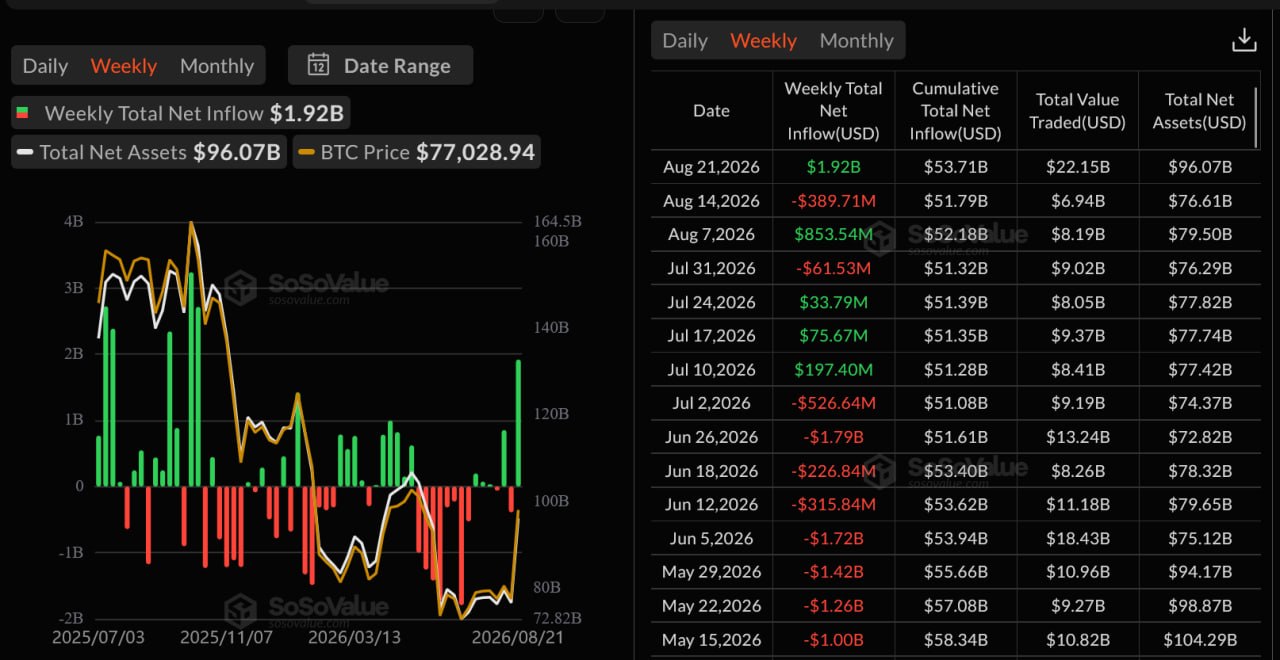Click the 2026/08/21 x-axis label
This screenshot has width=1280, height=660.
pyautogui.click(x=516, y=637)
